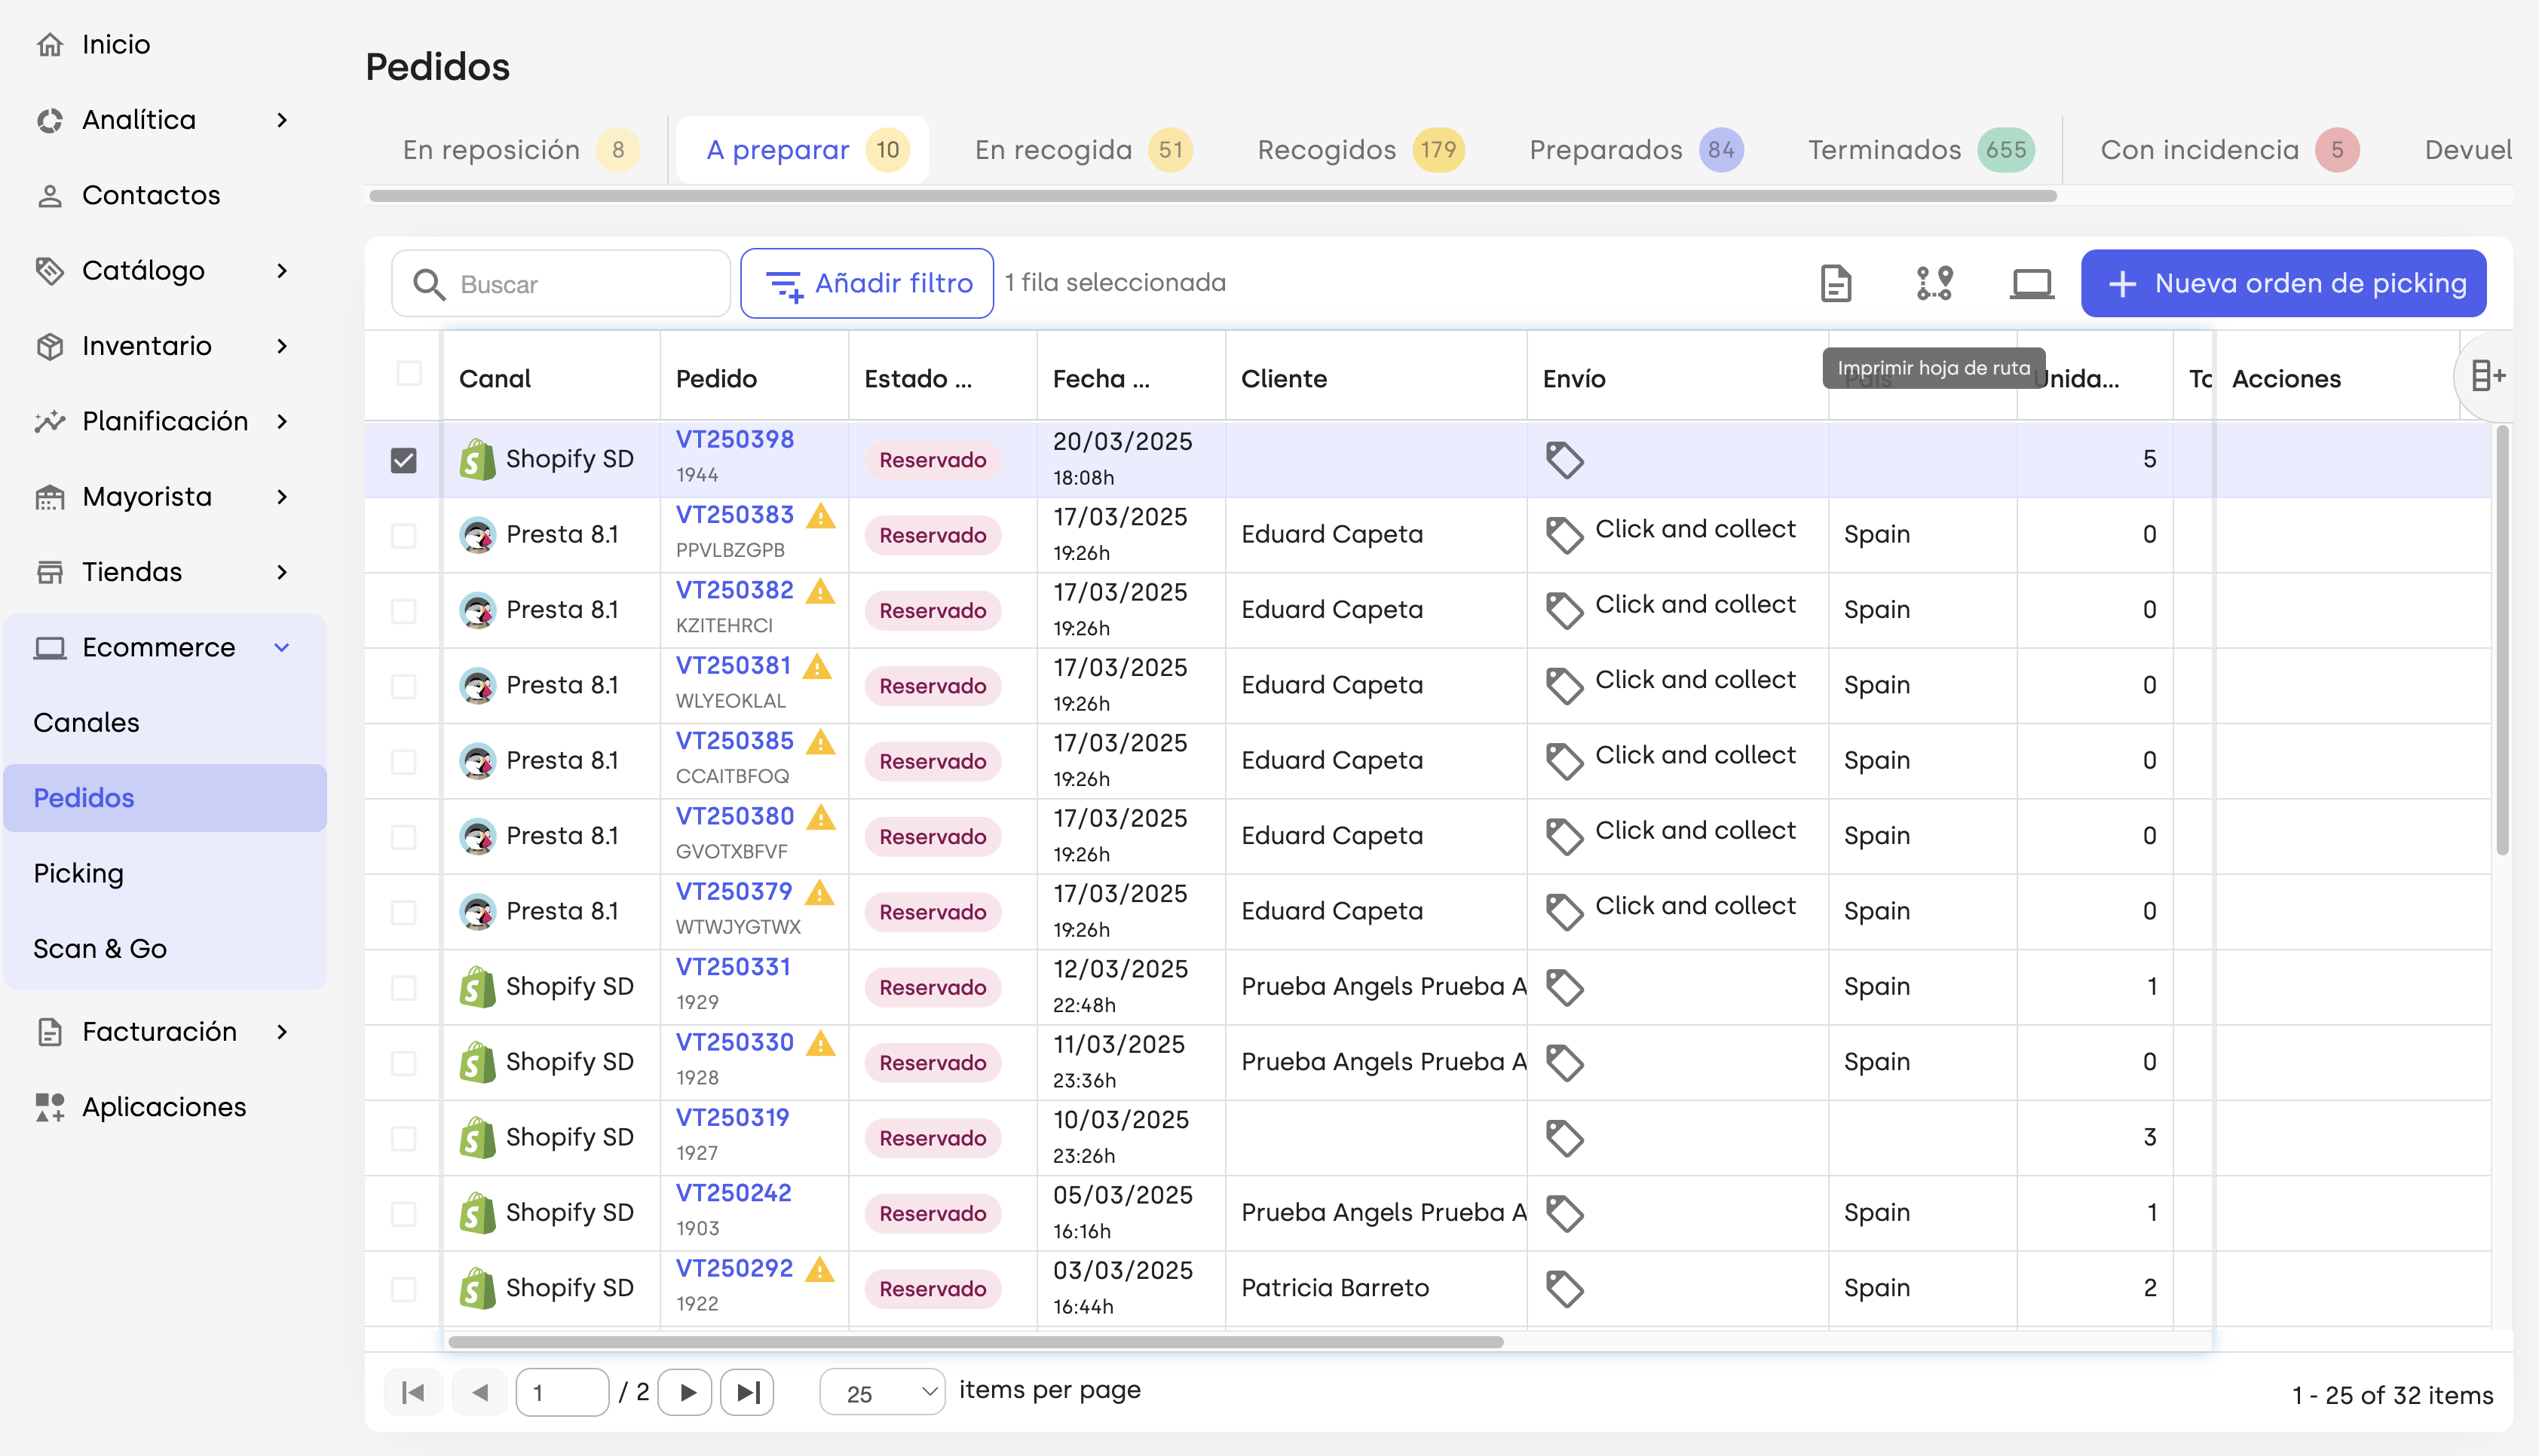Check the VT250383 row checkbox
The width and height of the screenshot is (2539, 1456).
pyautogui.click(x=404, y=535)
